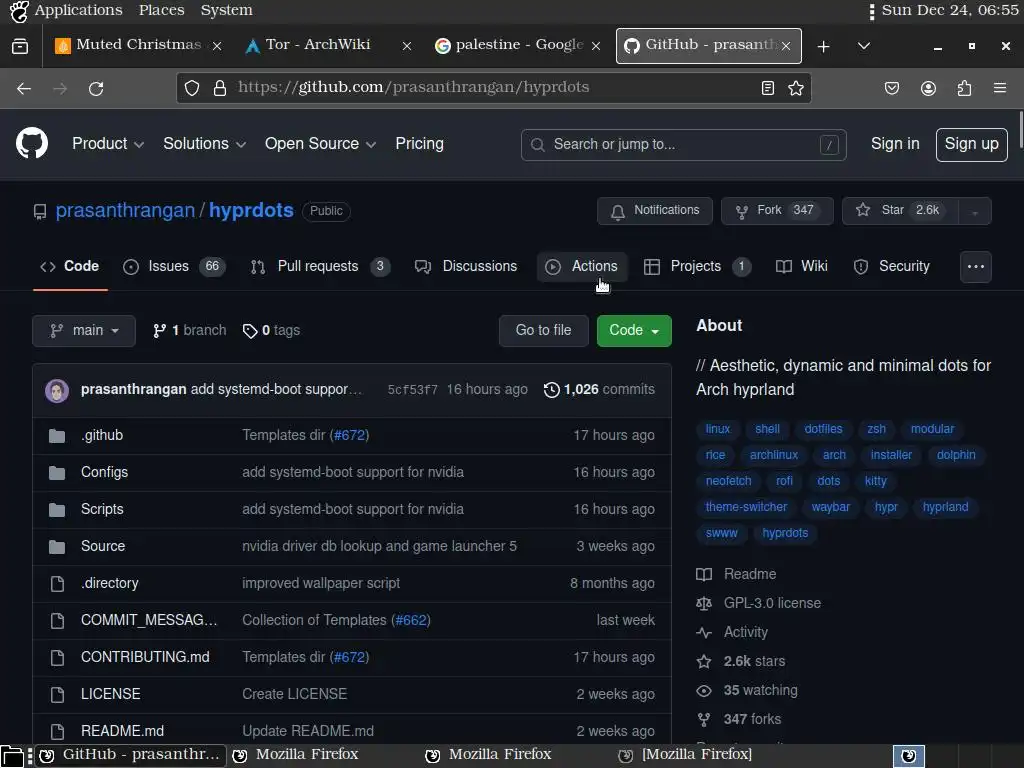1024x768 pixels.
Task: Expand the Open Source menu
Action: 320,144
